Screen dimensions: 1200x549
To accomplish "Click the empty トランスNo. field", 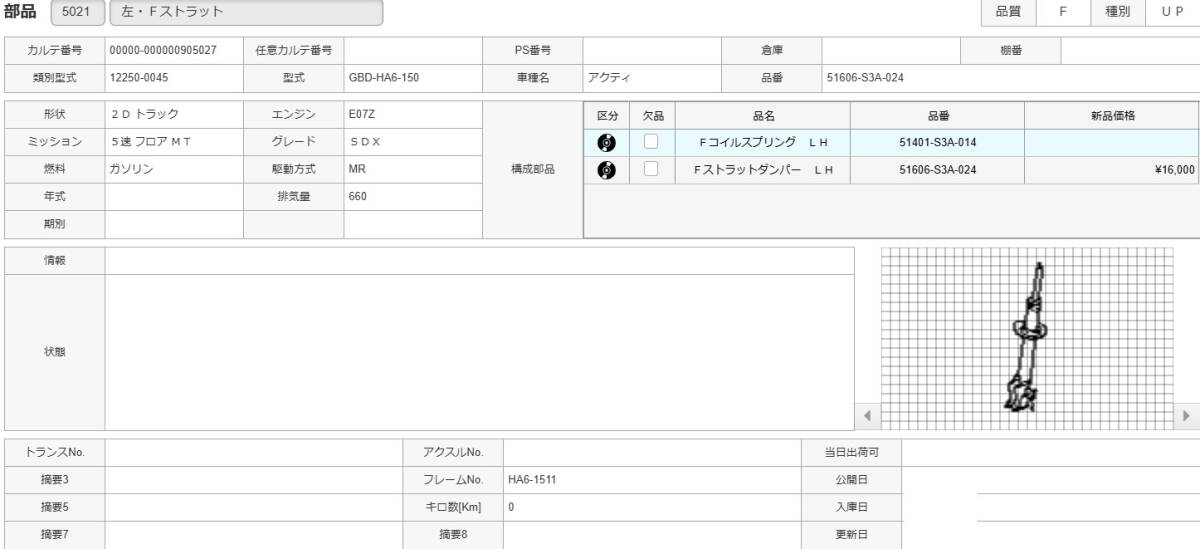I will (x=253, y=452).
